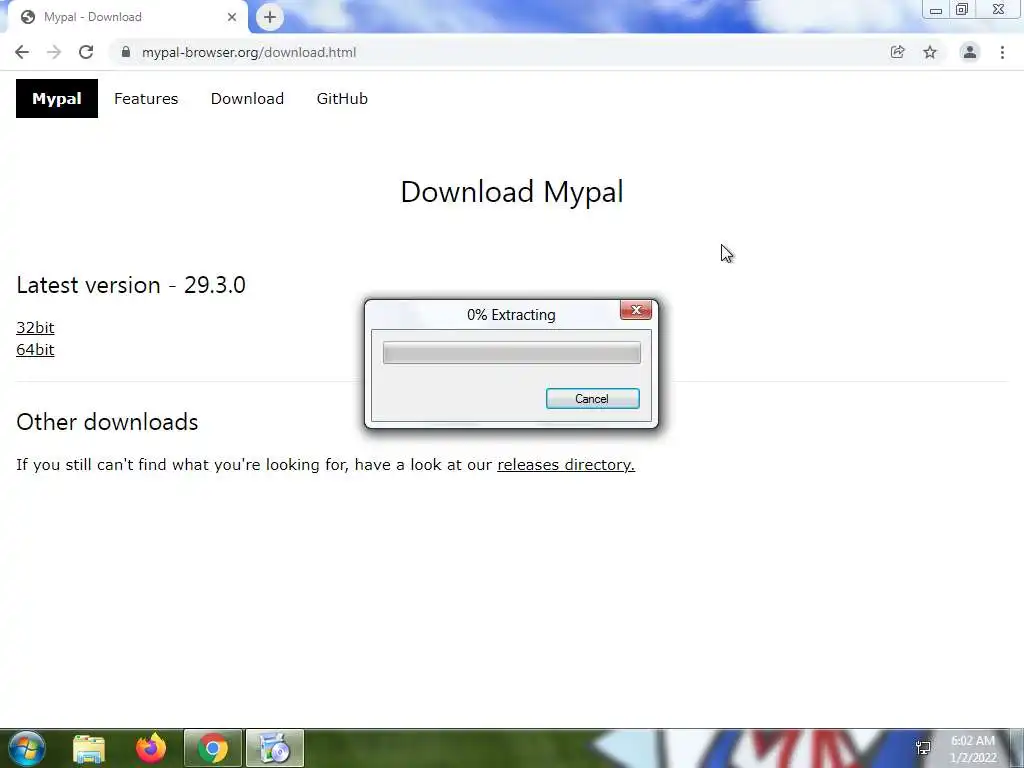The width and height of the screenshot is (1024, 768).
Task: Download the 64bit version
Action: pos(35,349)
